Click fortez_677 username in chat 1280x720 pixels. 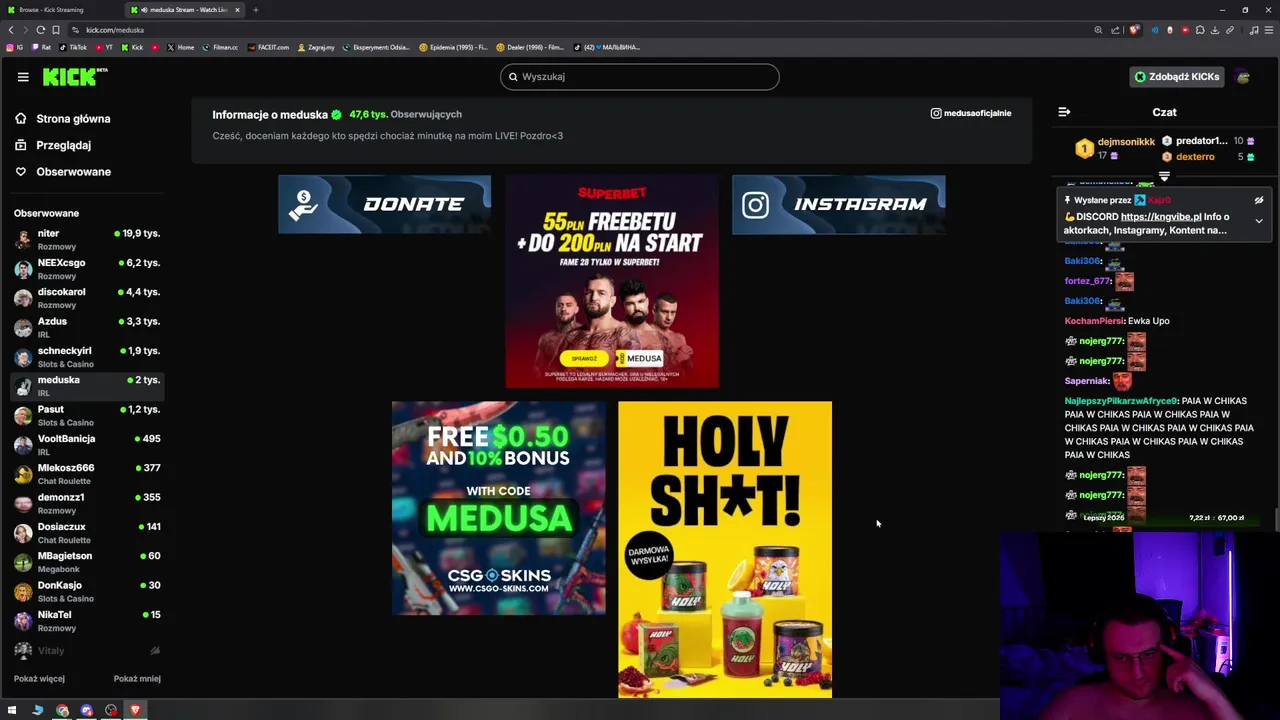tap(1087, 281)
